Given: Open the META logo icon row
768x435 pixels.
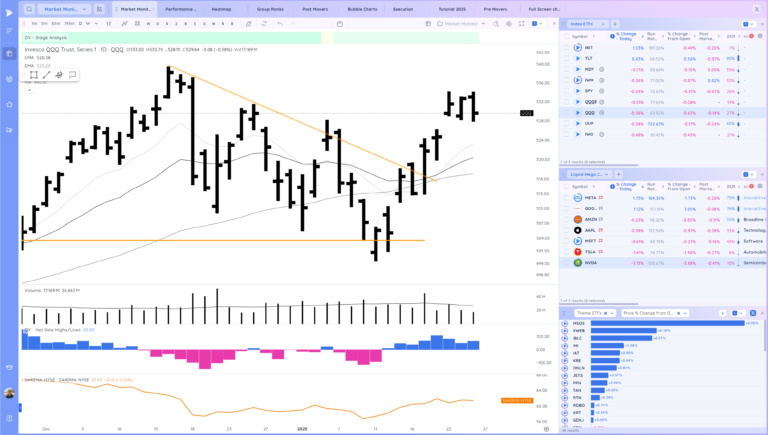Looking at the screenshot, I should (x=577, y=198).
